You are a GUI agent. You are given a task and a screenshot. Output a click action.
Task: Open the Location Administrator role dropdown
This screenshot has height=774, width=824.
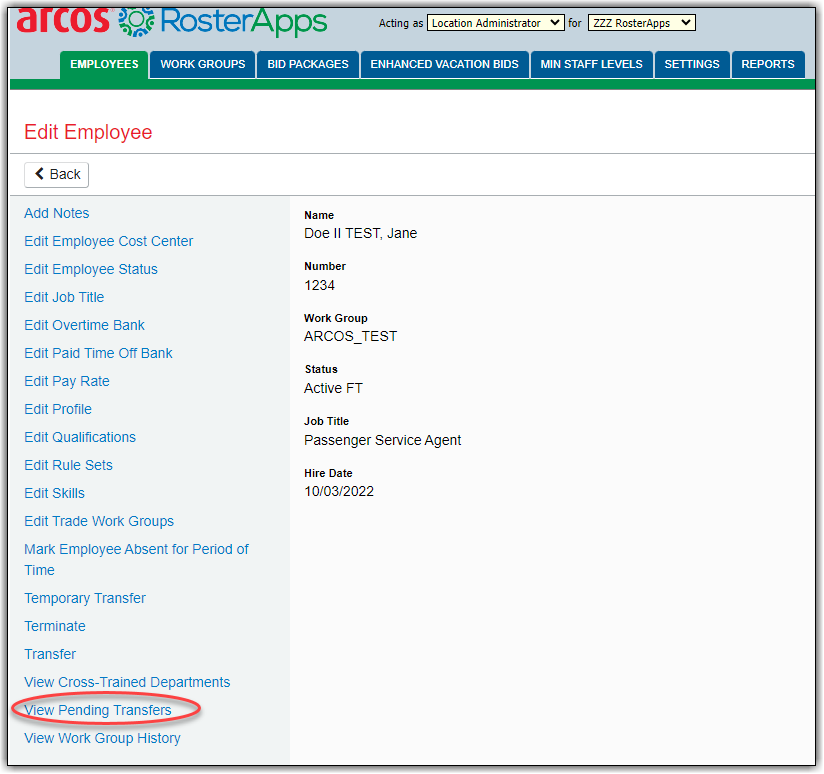click(496, 23)
